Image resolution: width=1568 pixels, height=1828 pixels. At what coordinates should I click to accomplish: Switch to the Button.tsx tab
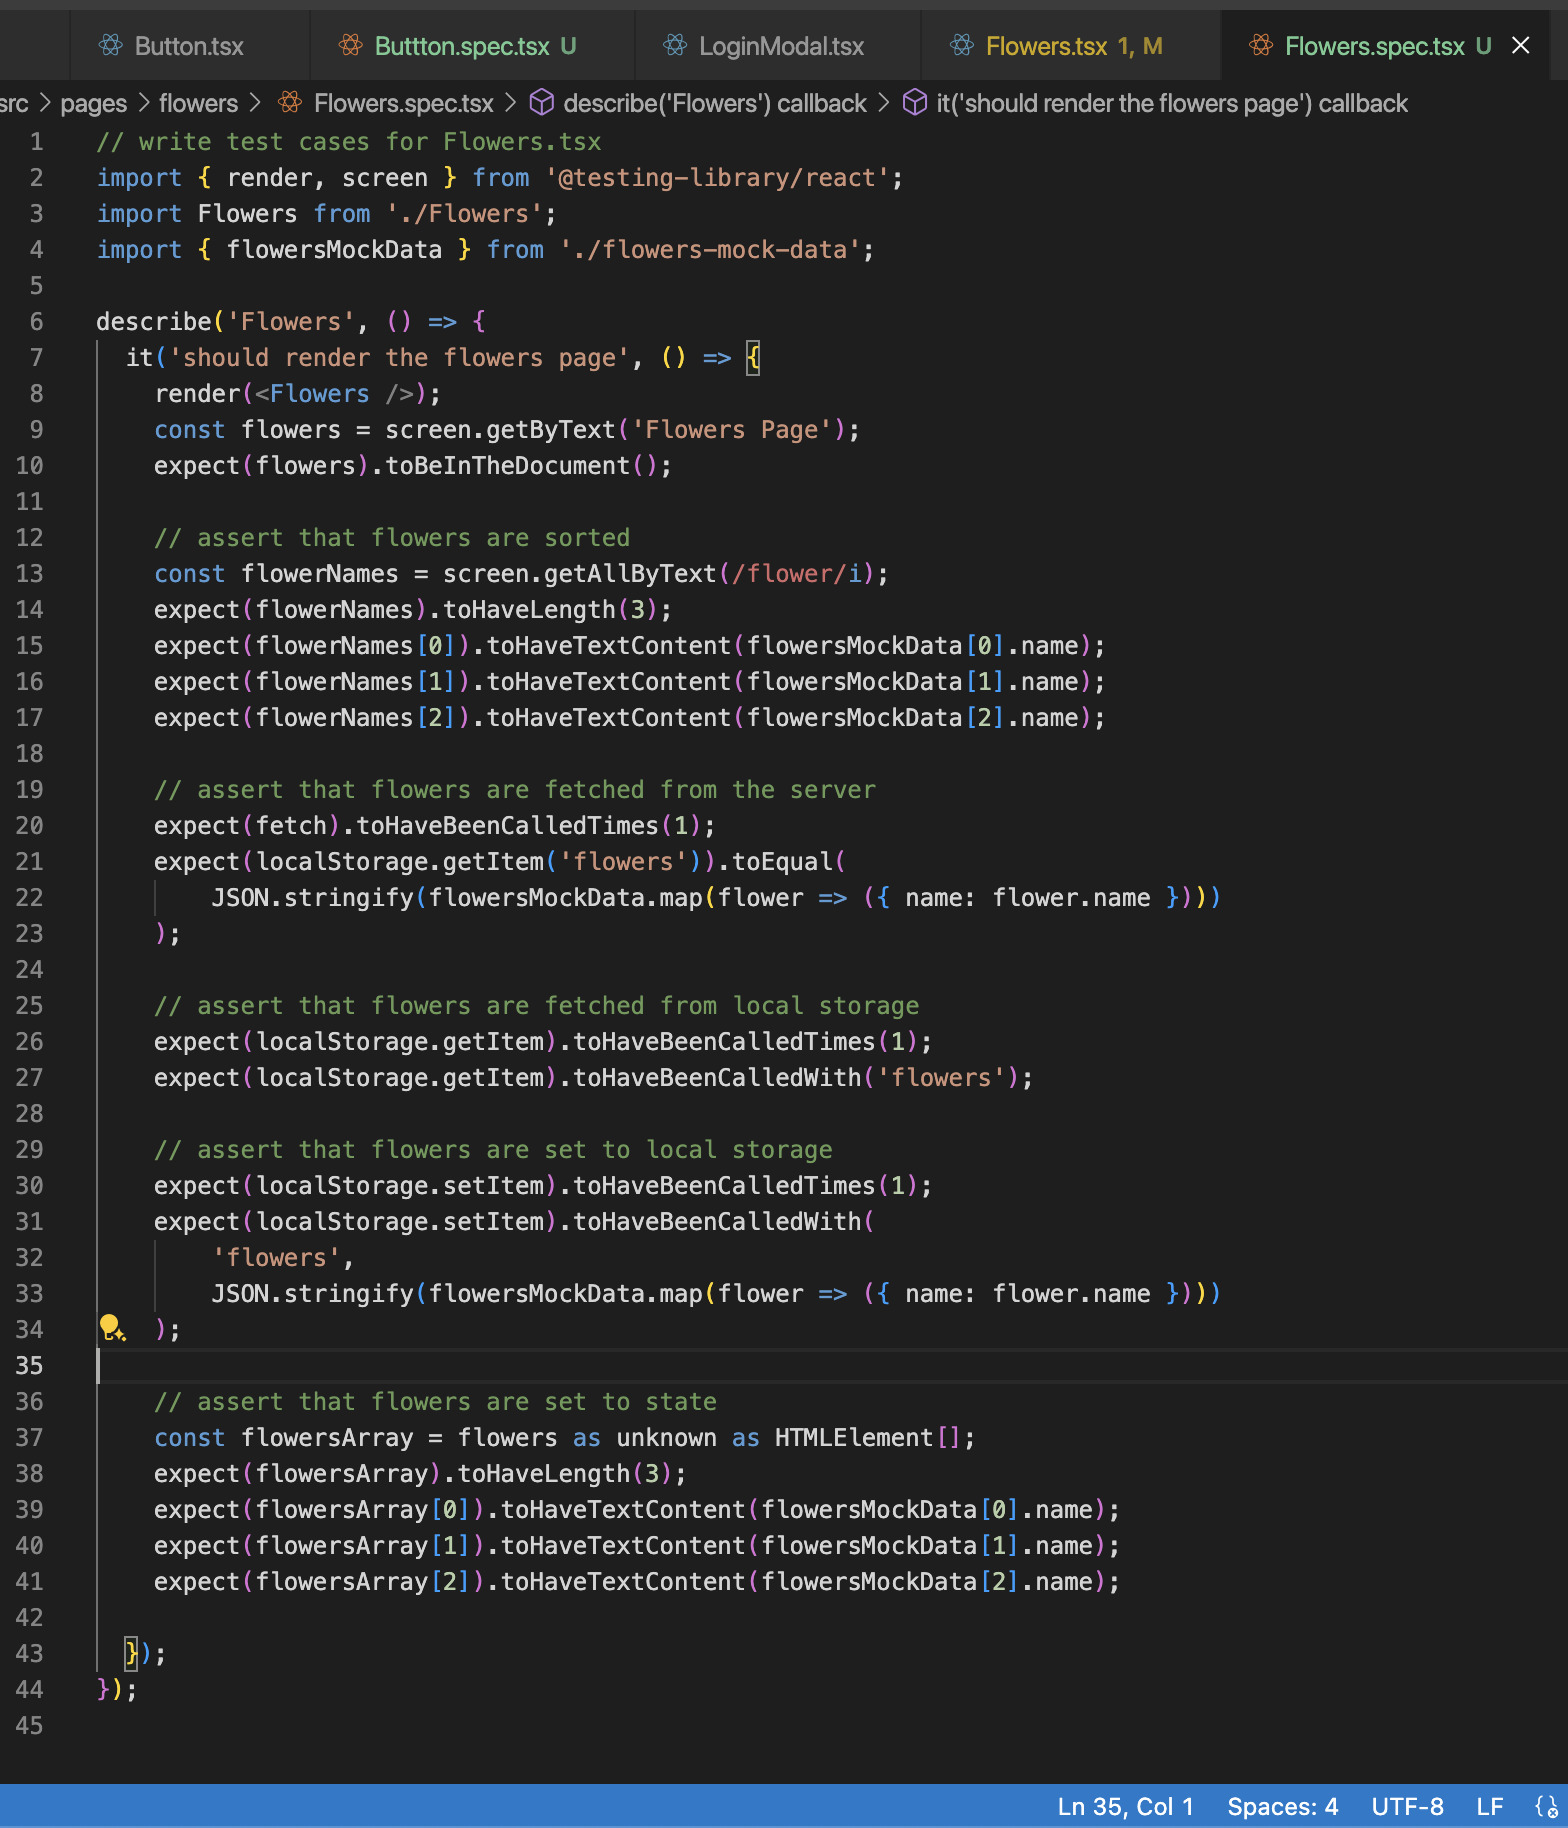click(x=188, y=46)
